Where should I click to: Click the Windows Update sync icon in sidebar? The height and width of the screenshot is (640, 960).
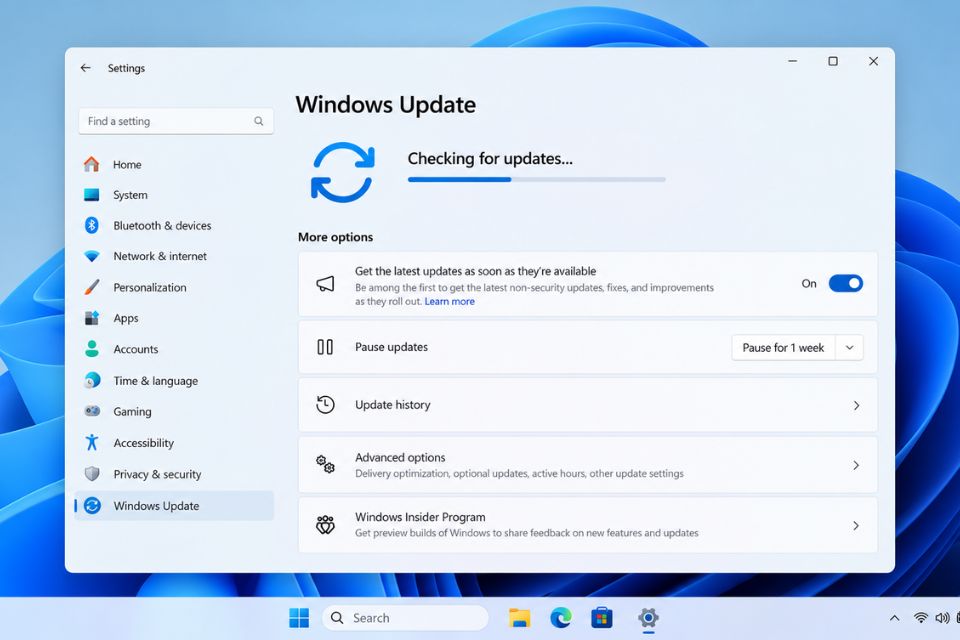[92, 505]
